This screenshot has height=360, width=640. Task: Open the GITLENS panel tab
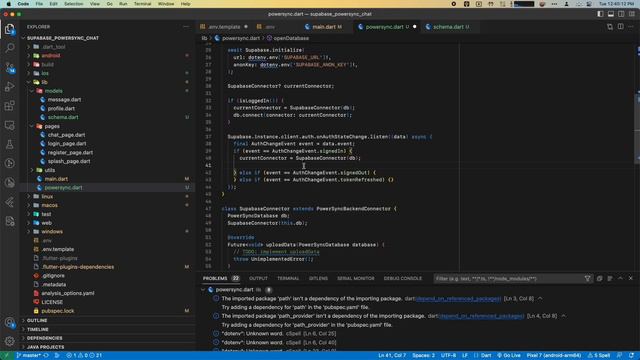pyautogui.click(x=318, y=278)
